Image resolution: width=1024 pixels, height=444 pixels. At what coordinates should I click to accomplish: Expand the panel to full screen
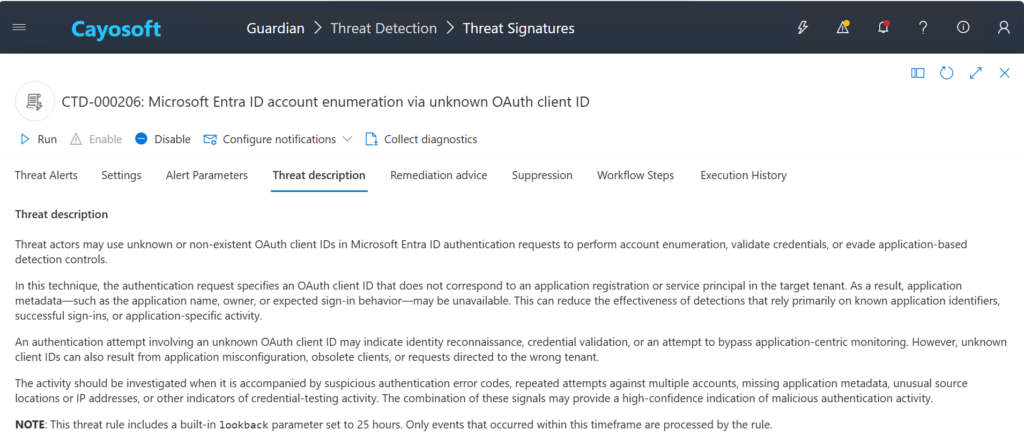pyautogui.click(x=976, y=73)
